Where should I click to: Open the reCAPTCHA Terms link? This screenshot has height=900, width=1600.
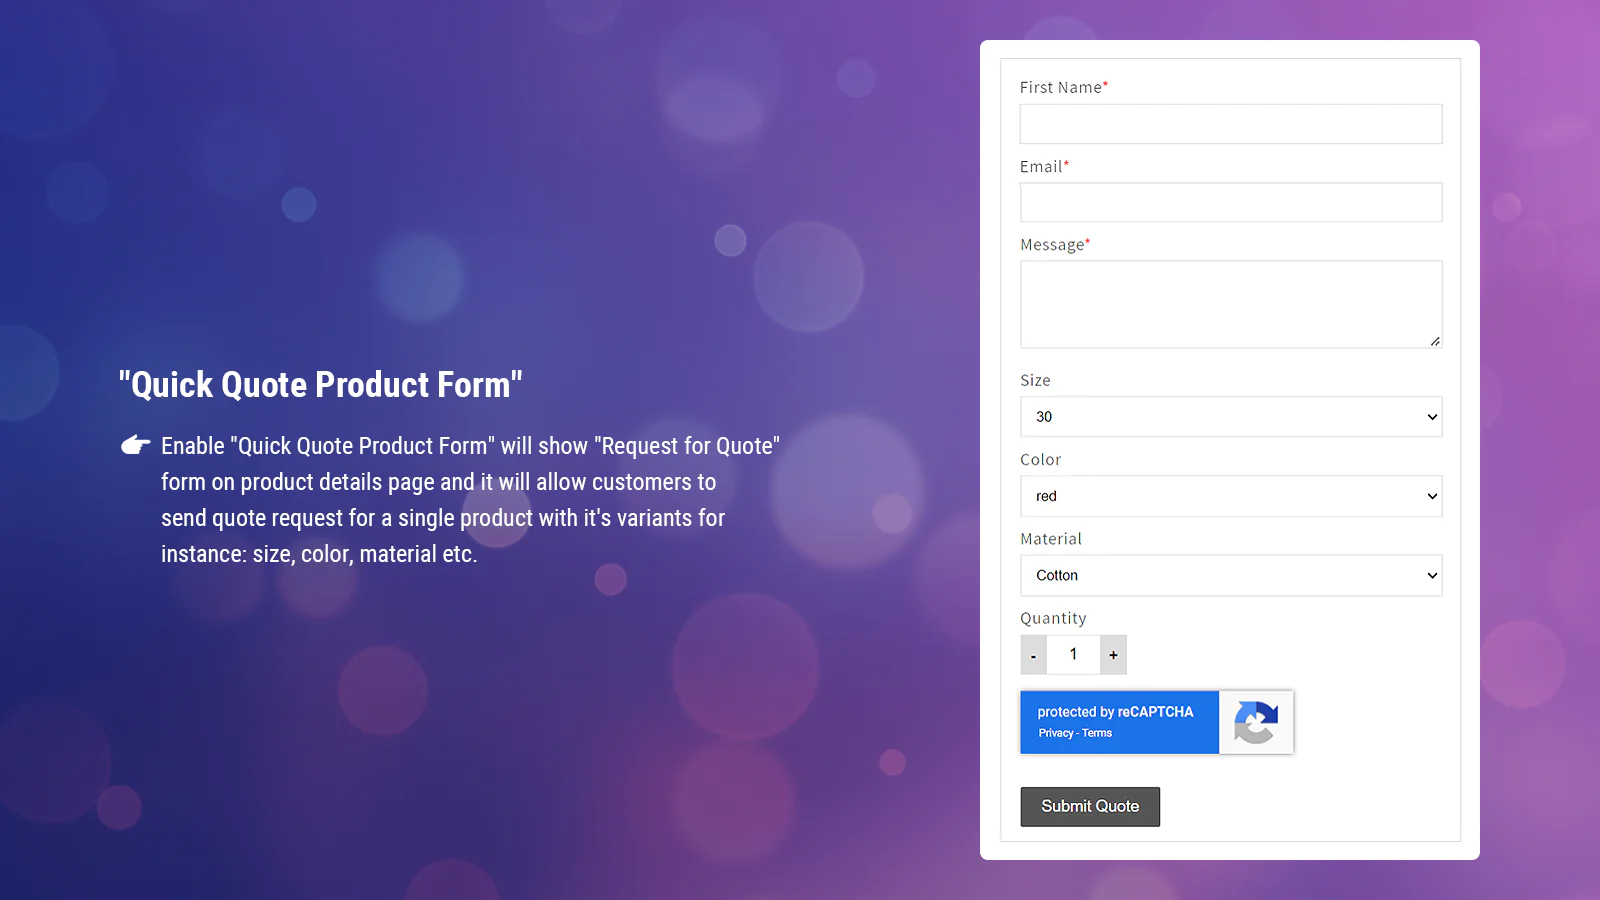point(1097,733)
